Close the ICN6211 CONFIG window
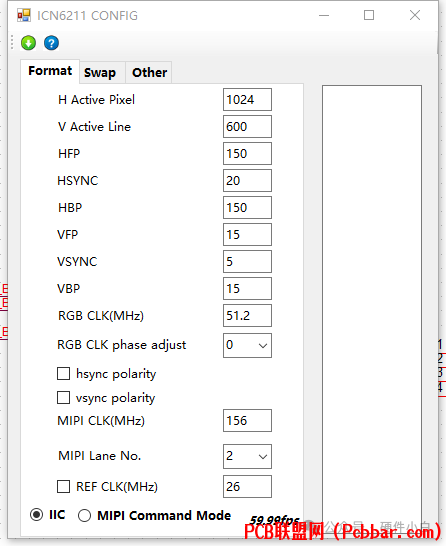Screen dimensions: 446x546 (x=415, y=15)
